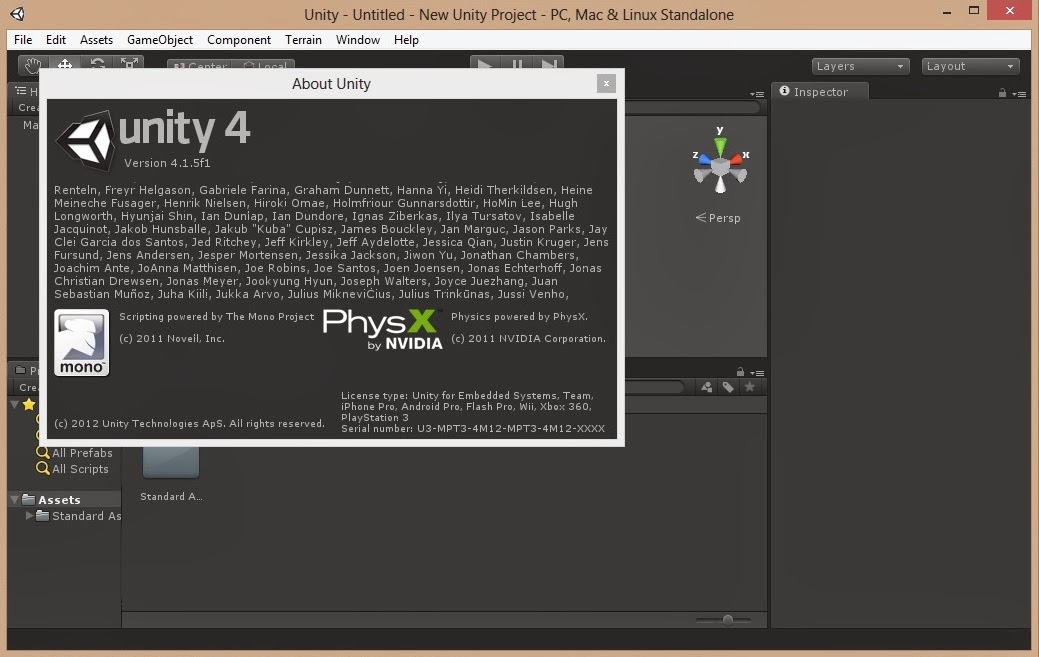
Task: Switch to the Inspector tab
Action: coord(820,91)
